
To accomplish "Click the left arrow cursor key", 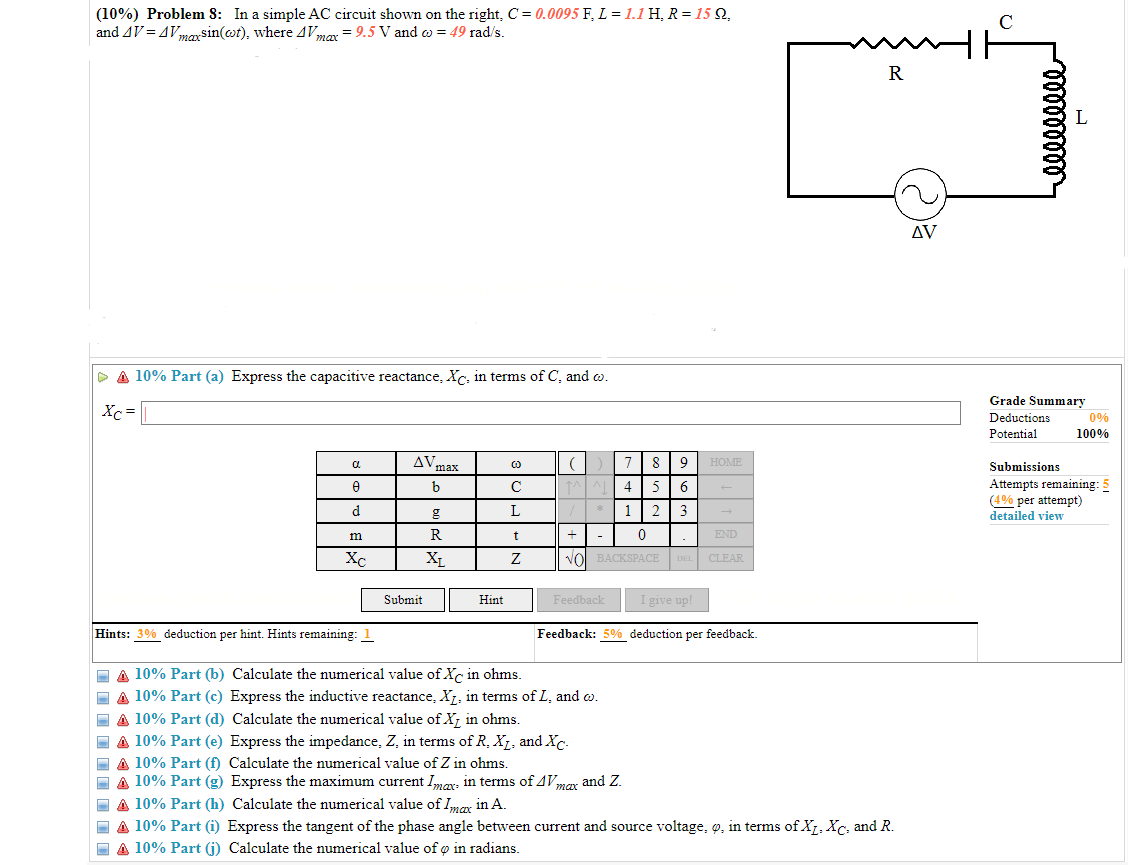I will coord(725,486).
